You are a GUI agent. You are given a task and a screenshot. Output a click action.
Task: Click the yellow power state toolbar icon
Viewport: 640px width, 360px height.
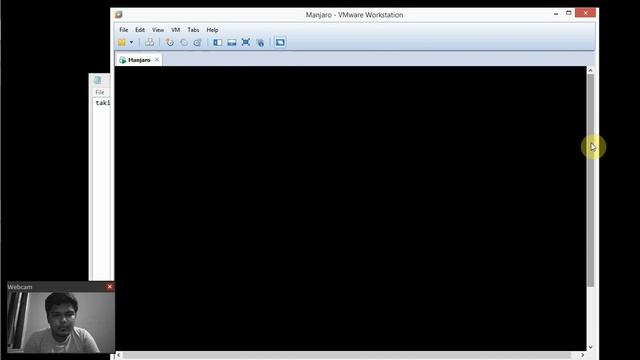pos(122,42)
